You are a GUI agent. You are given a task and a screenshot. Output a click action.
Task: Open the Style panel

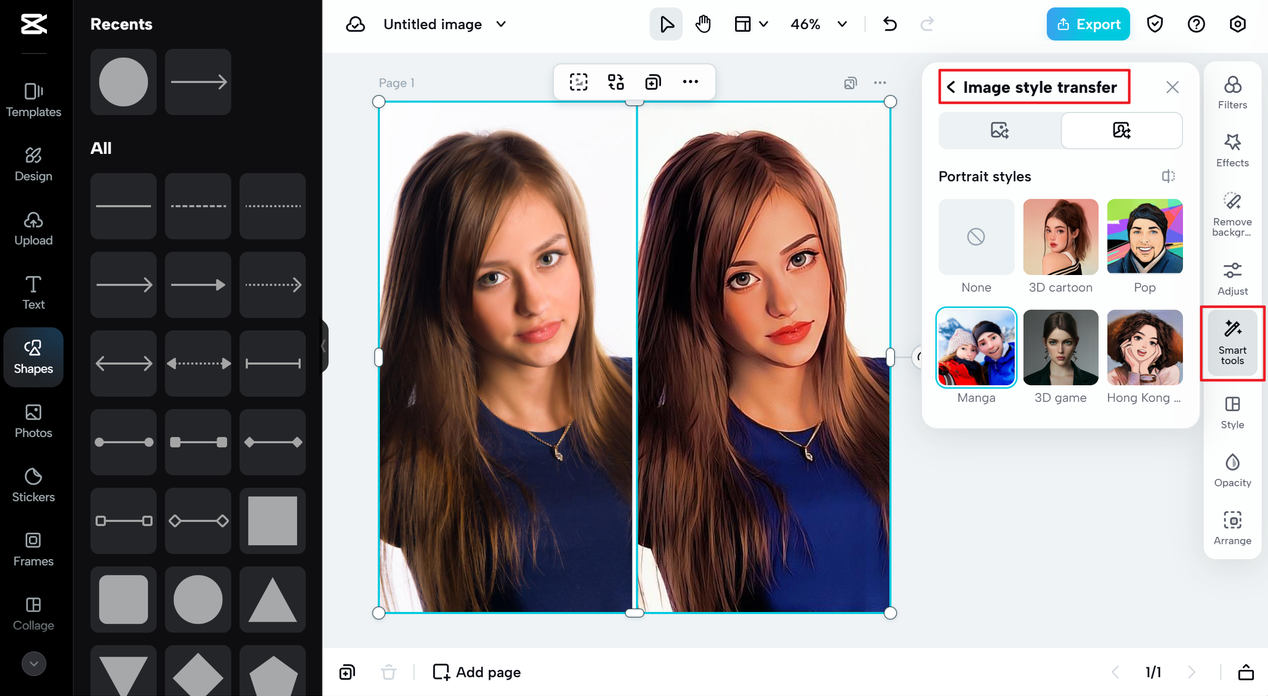click(x=1232, y=412)
